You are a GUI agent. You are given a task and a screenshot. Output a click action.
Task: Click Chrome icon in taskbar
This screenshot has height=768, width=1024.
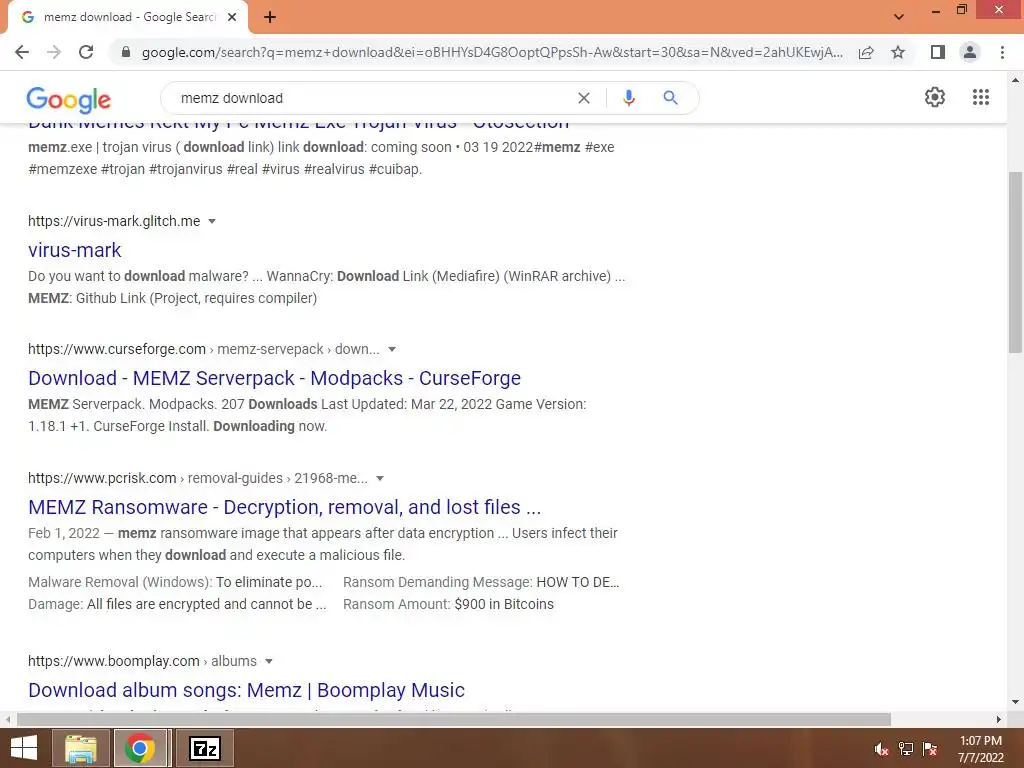140,748
